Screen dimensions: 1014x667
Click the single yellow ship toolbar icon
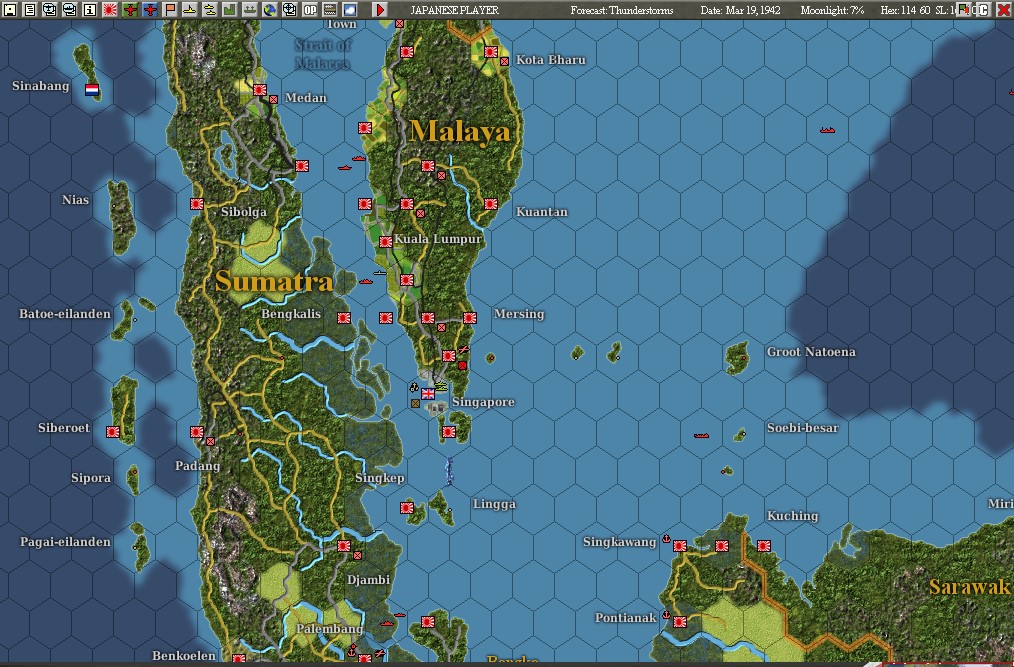tap(189, 10)
